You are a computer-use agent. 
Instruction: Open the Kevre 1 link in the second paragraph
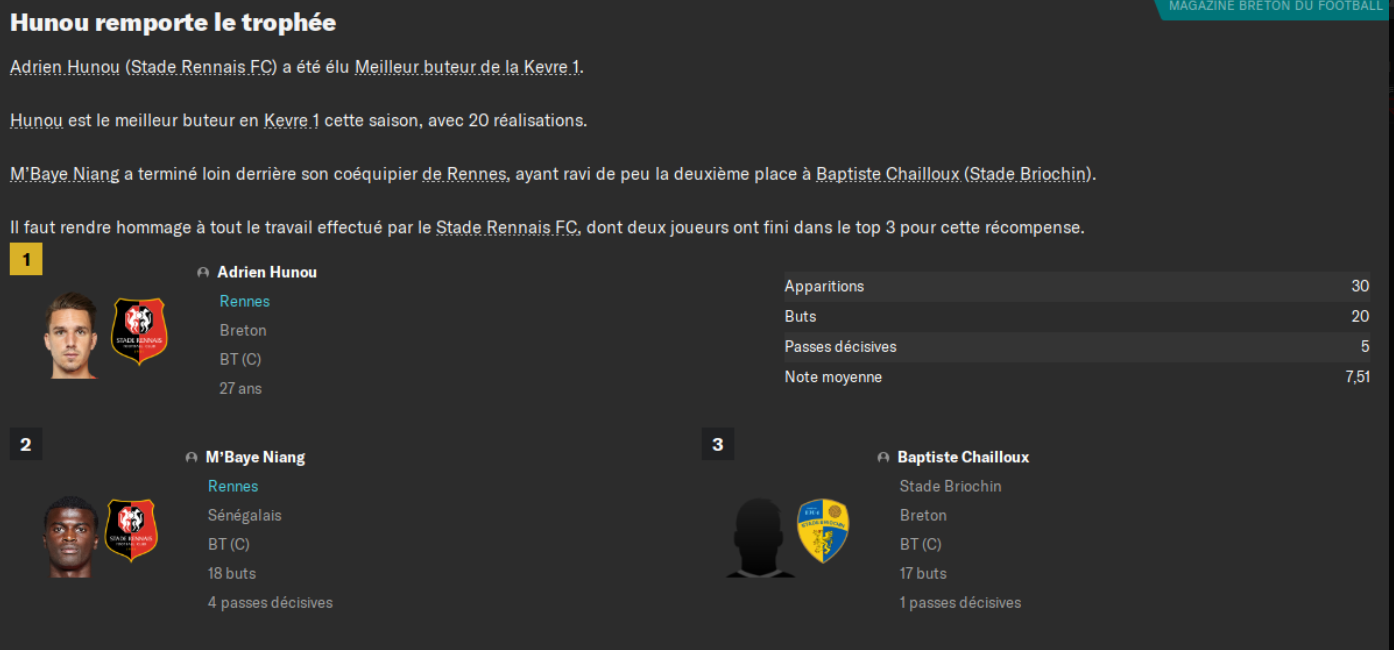(292, 121)
